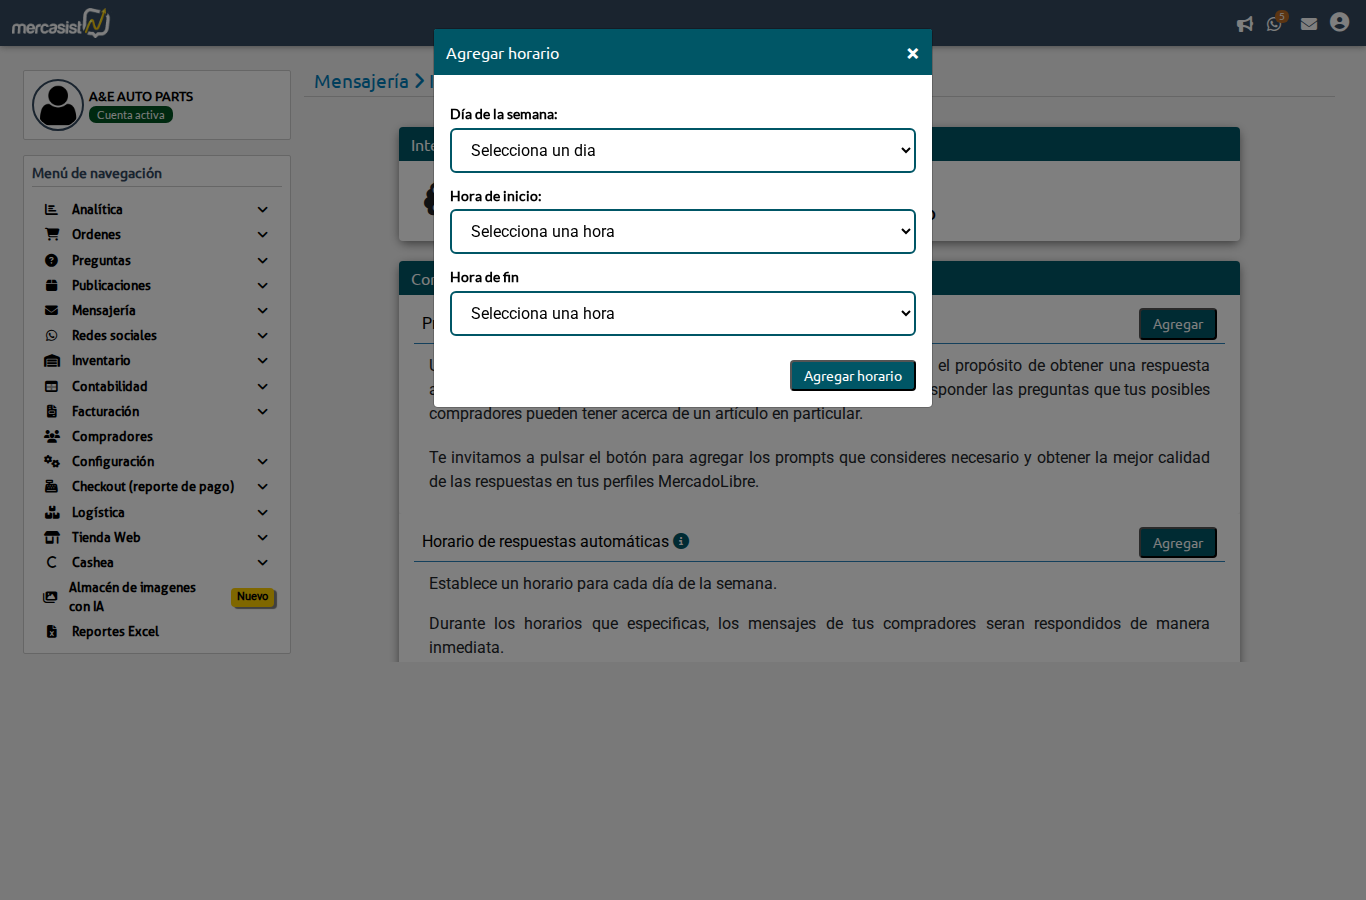Click the megaphone announcements icon
The width and height of the screenshot is (1366, 900).
click(1245, 24)
